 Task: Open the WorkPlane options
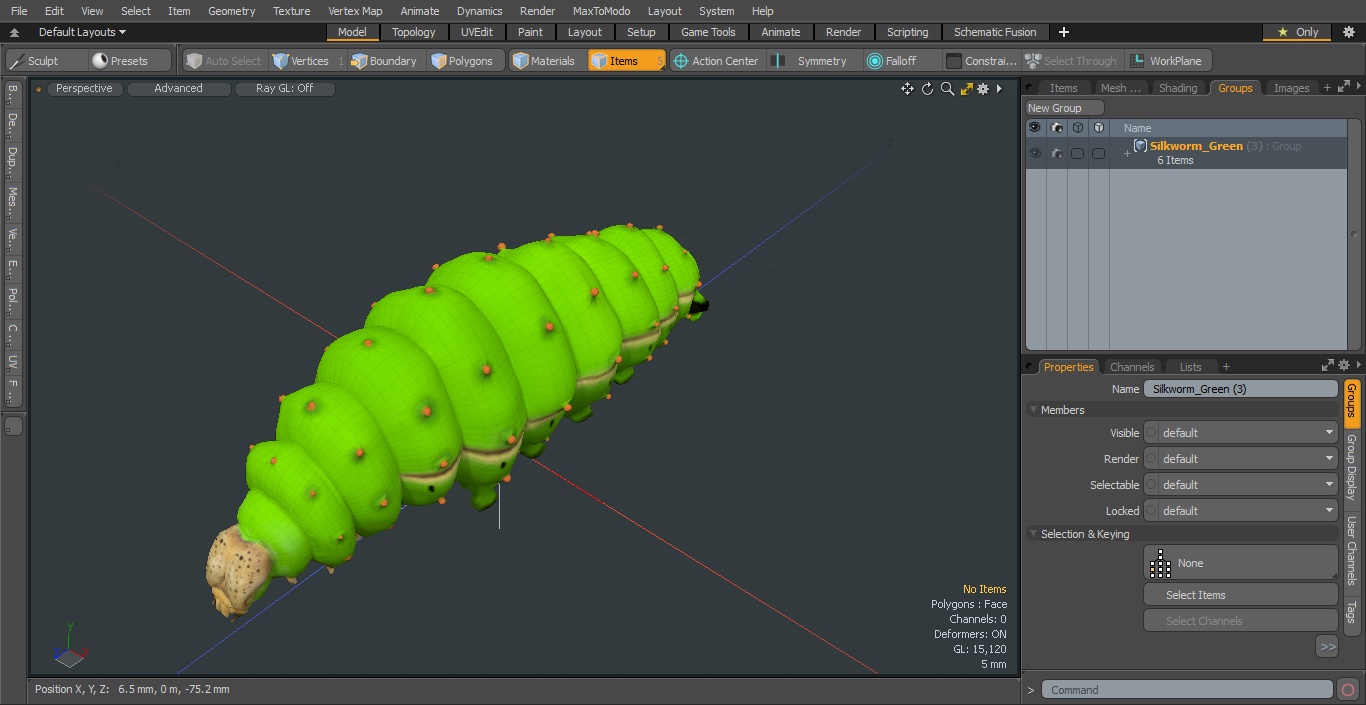[1169, 61]
